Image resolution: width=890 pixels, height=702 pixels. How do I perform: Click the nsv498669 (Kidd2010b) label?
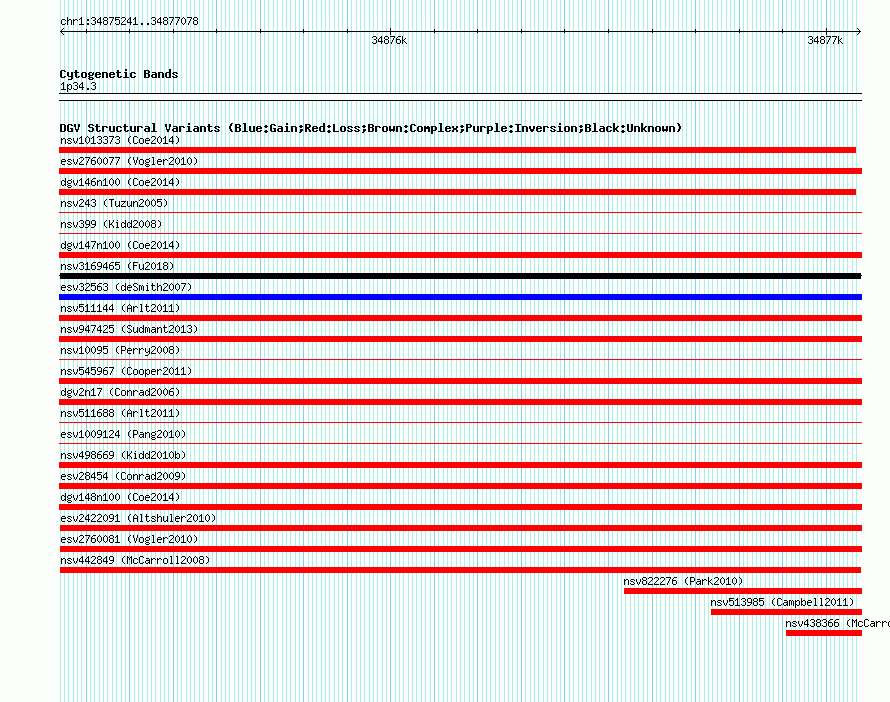coord(123,455)
